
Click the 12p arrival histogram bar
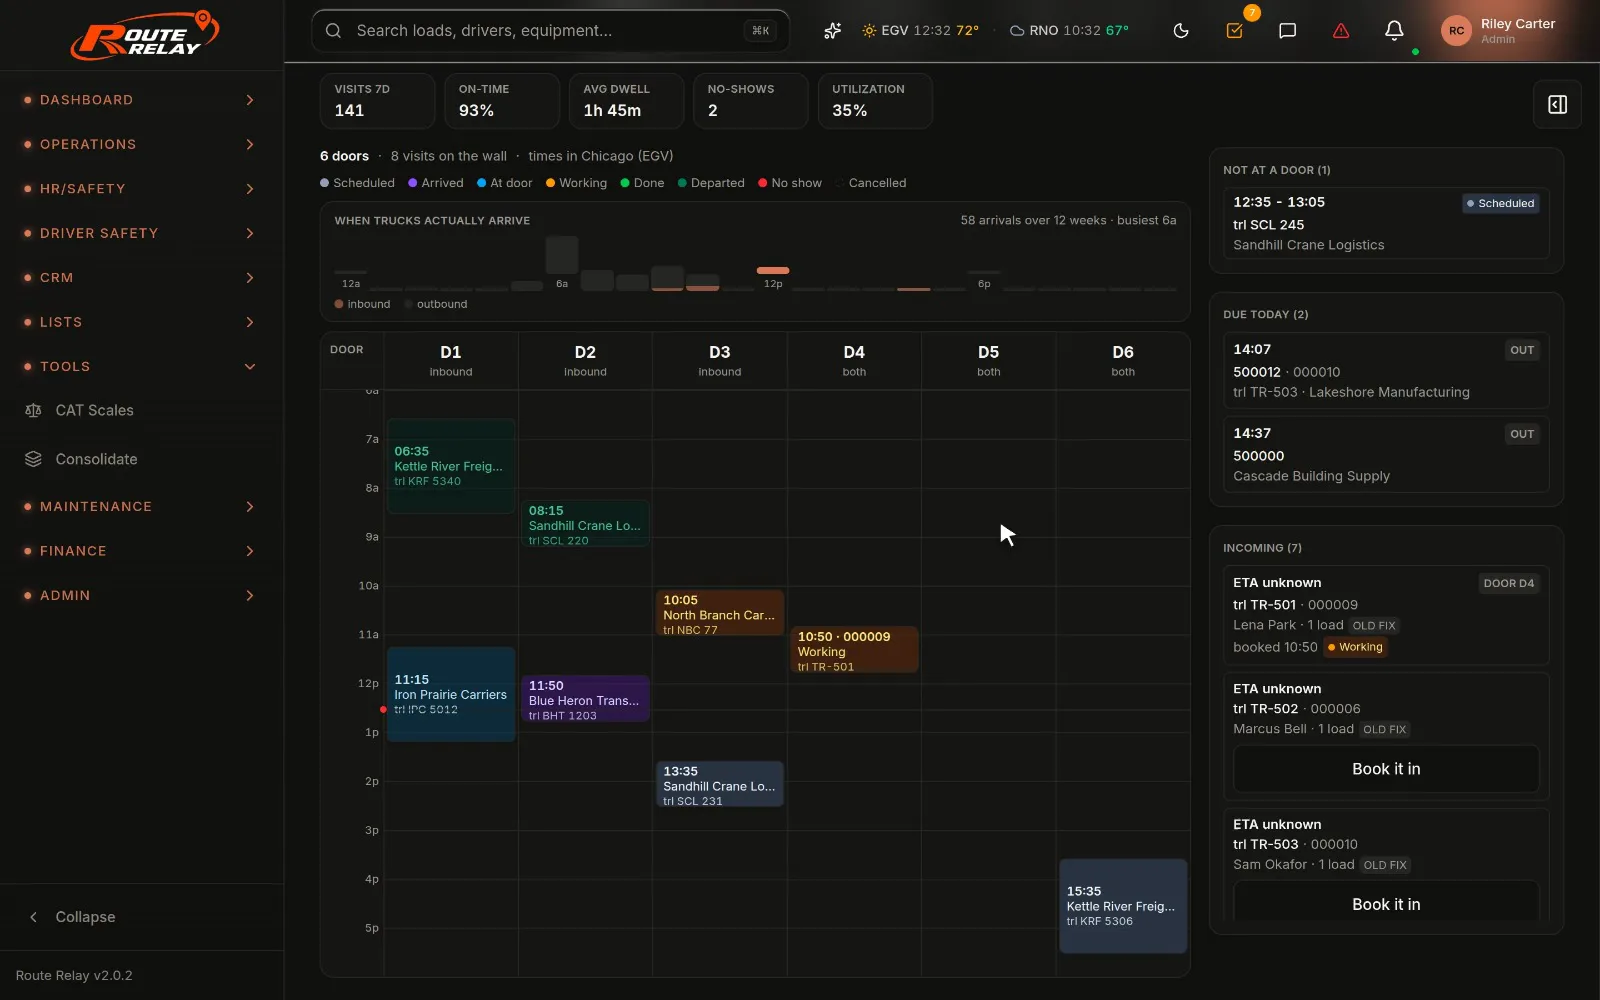click(x=773, y=271)
